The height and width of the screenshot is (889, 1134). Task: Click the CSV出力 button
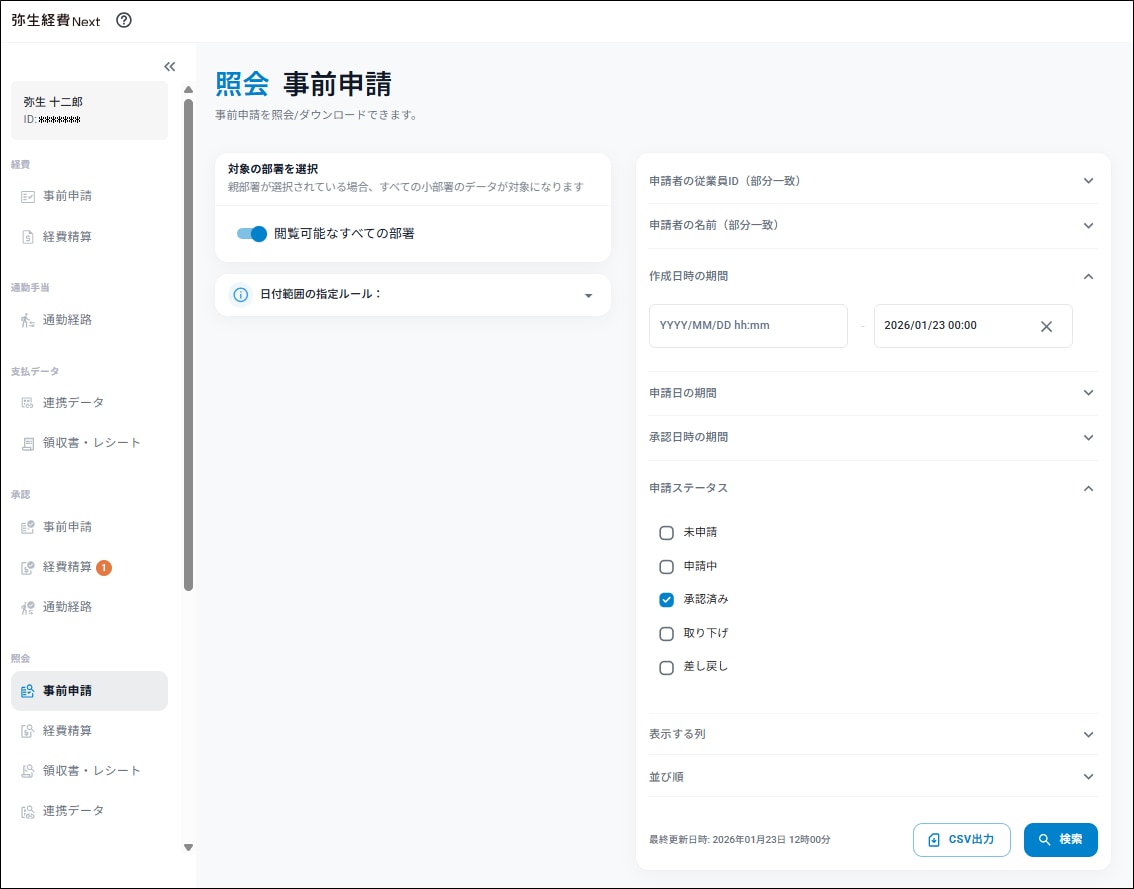[x=961, y=840]
